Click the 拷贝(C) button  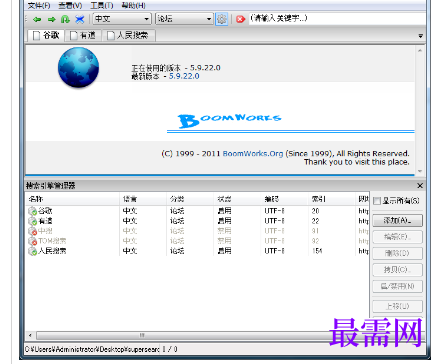coord(397,270)
